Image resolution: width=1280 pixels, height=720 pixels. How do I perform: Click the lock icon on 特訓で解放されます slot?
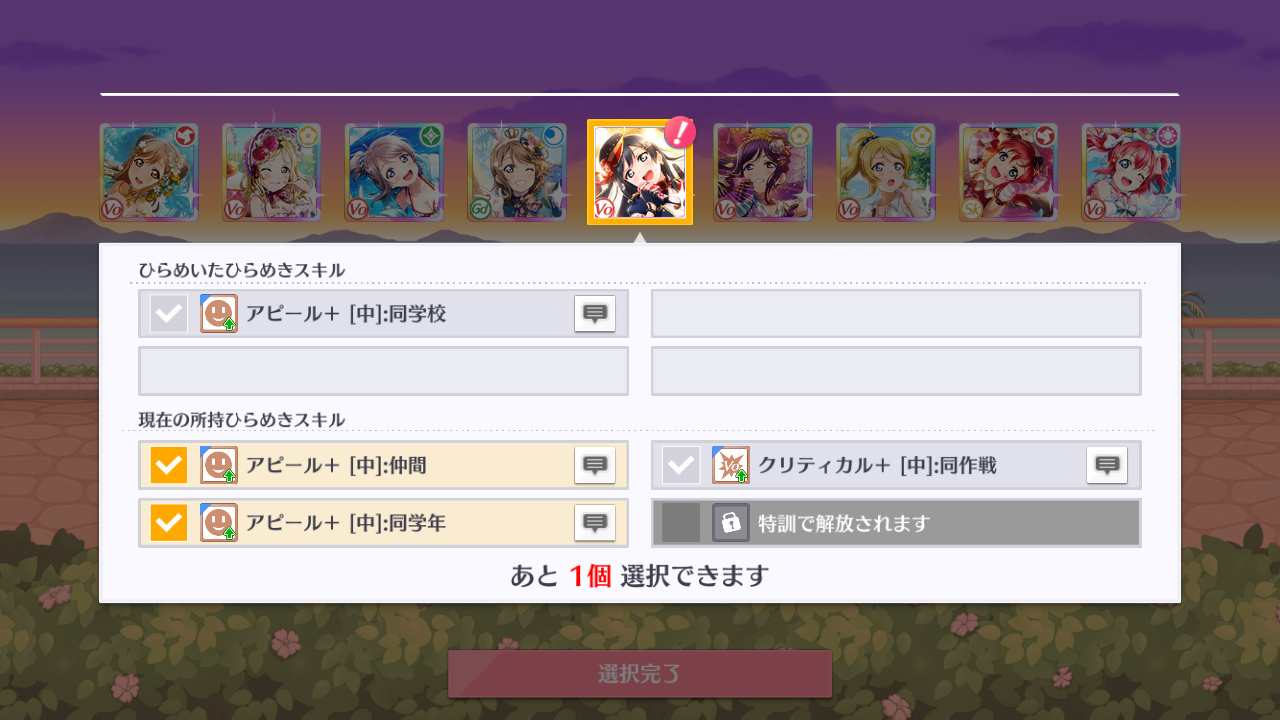point(731,522)
